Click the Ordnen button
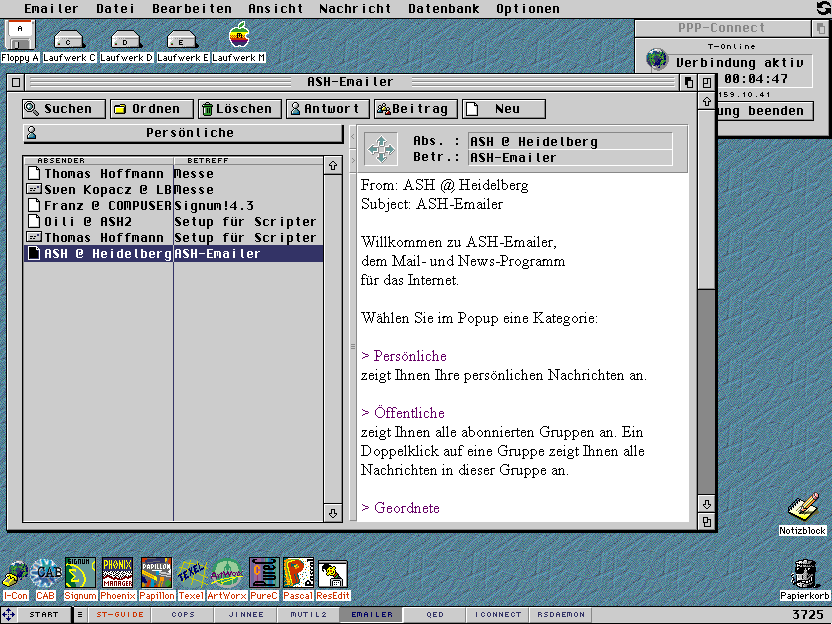832x624 pixels. [152, 109]
